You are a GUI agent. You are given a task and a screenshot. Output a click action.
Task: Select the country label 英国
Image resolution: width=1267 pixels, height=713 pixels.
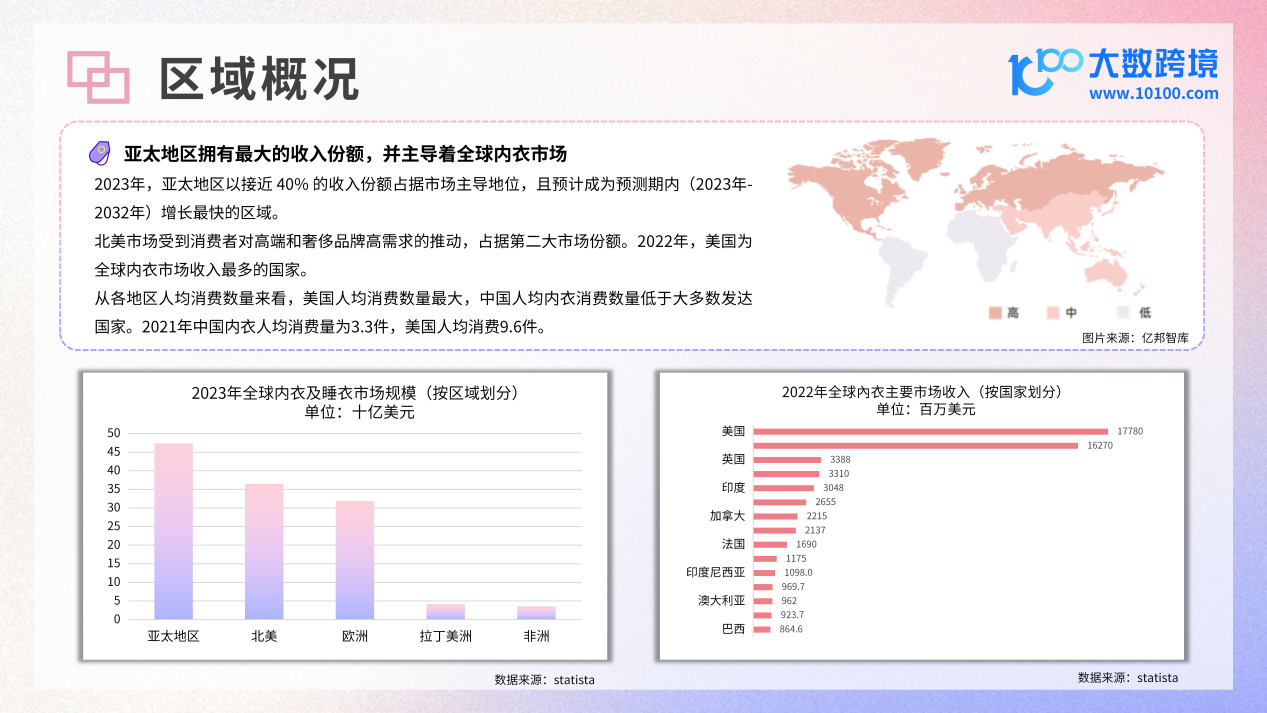click(733, 459)
